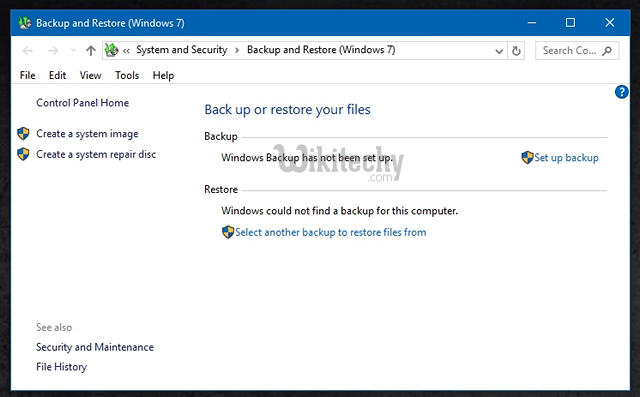Screen dimensions: 640x397
Task: Click the search magnifier icon
Action: [607, 51]
